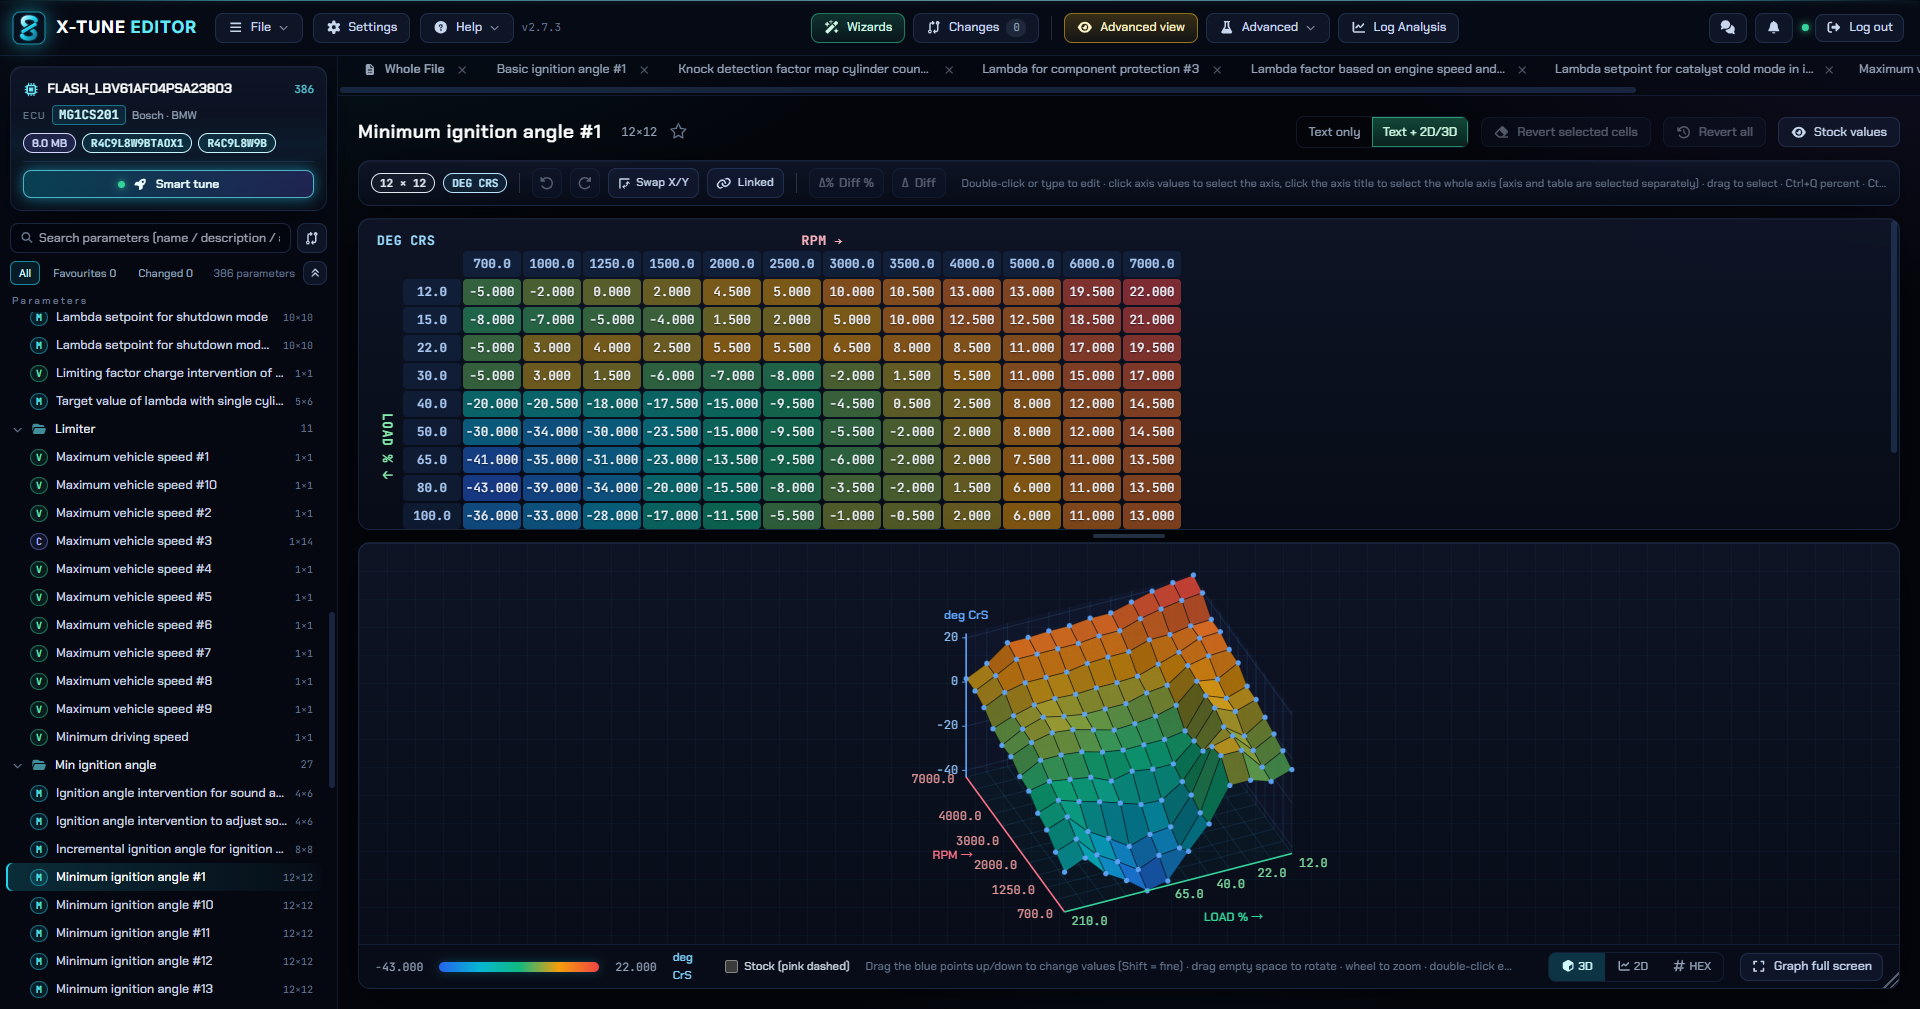Show the Changed parameters filter

tap(165, 273)
